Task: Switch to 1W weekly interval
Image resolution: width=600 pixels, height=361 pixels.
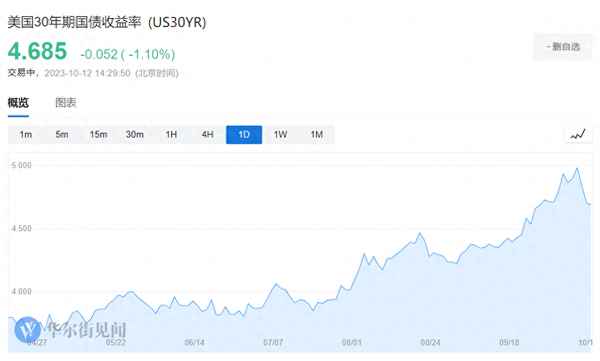Action: click(280, 135)
